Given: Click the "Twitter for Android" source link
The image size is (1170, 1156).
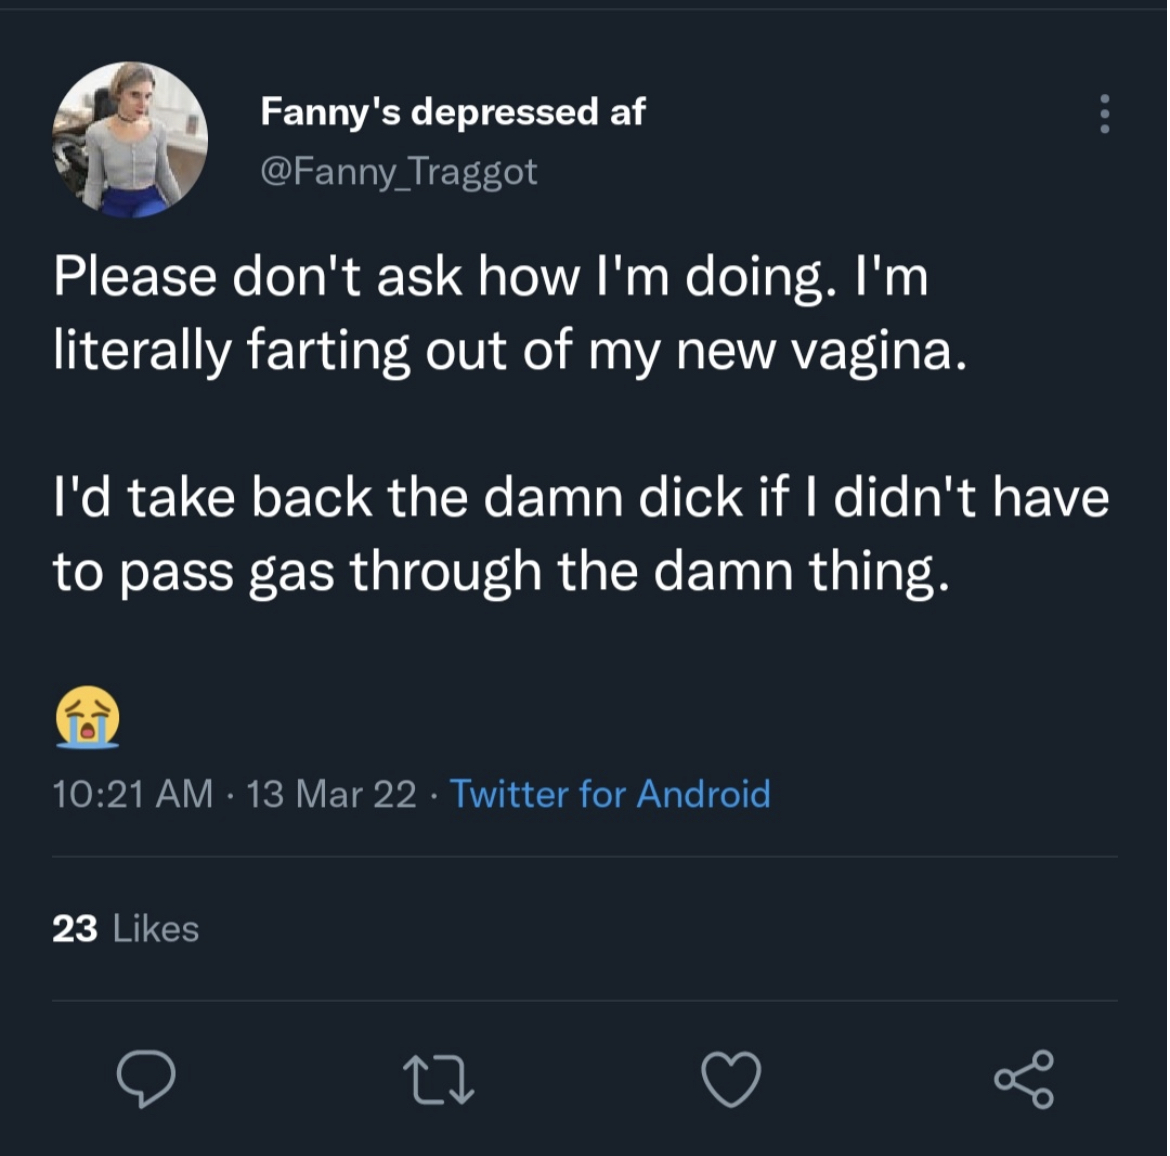Looking at the screenshot, I should [x=610, y=793].
